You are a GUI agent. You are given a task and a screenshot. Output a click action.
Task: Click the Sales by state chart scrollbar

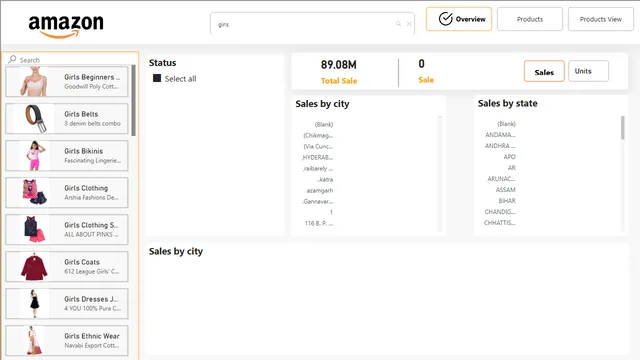[x=622, y=127]
